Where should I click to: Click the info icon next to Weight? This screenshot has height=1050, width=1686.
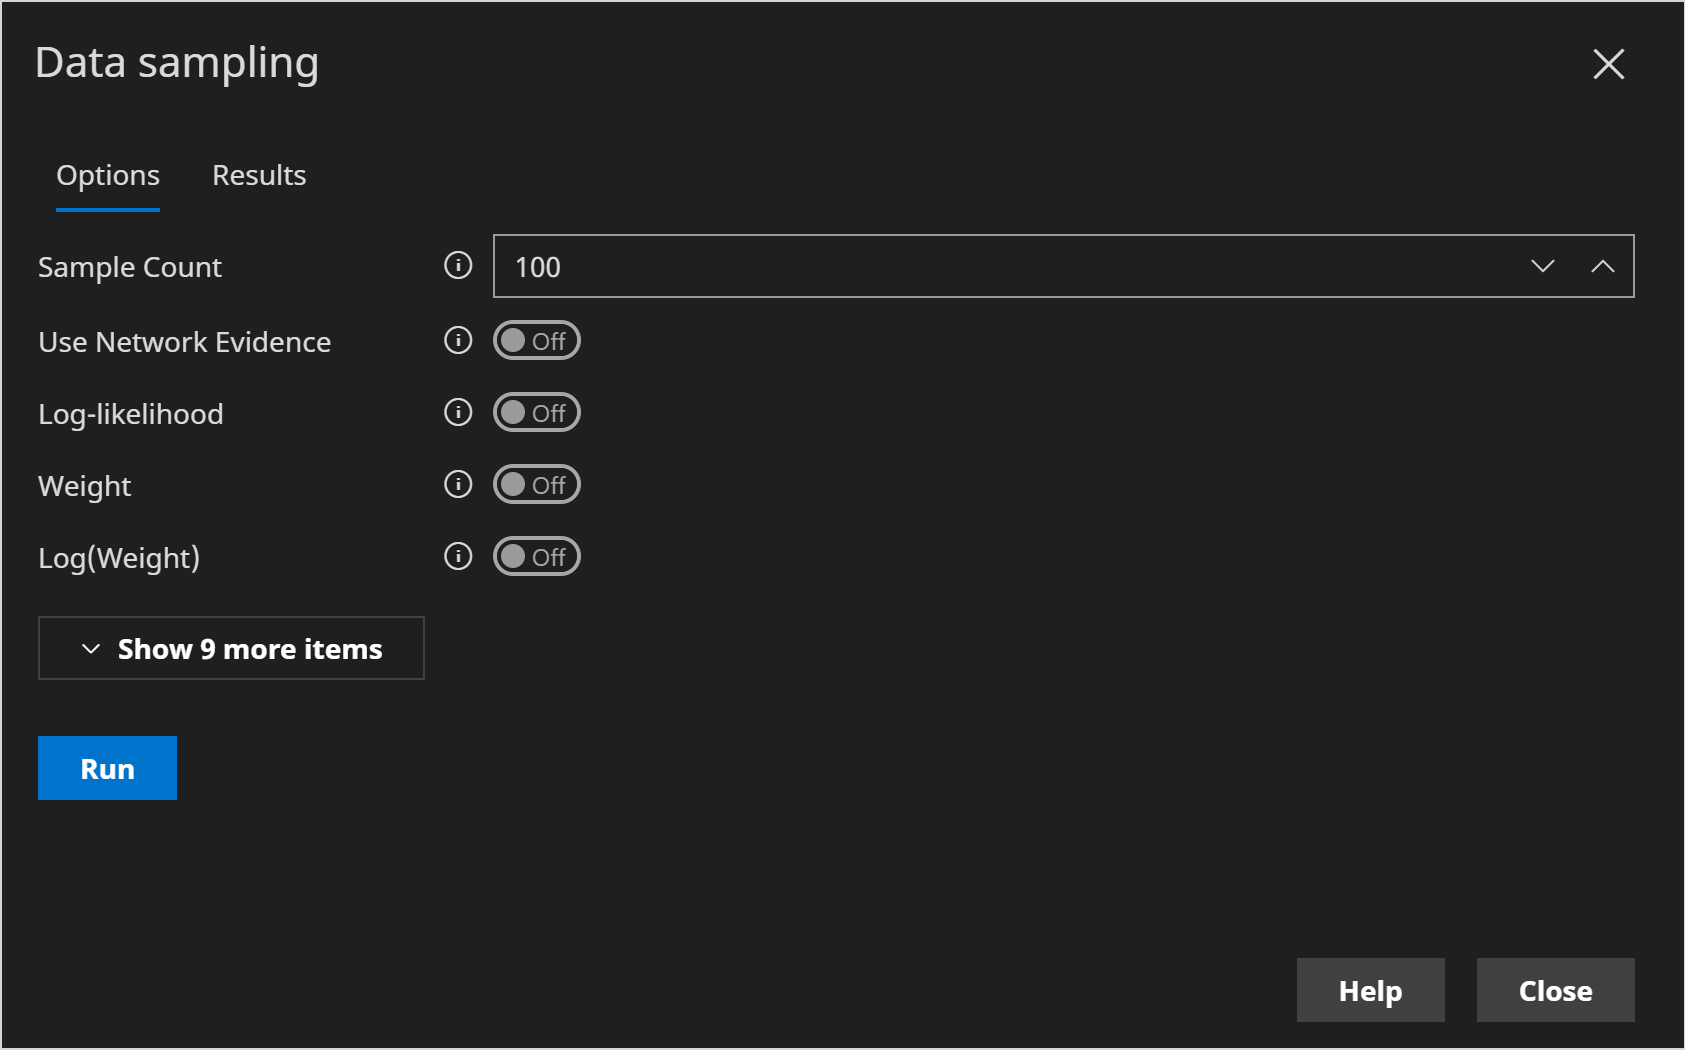457,484
